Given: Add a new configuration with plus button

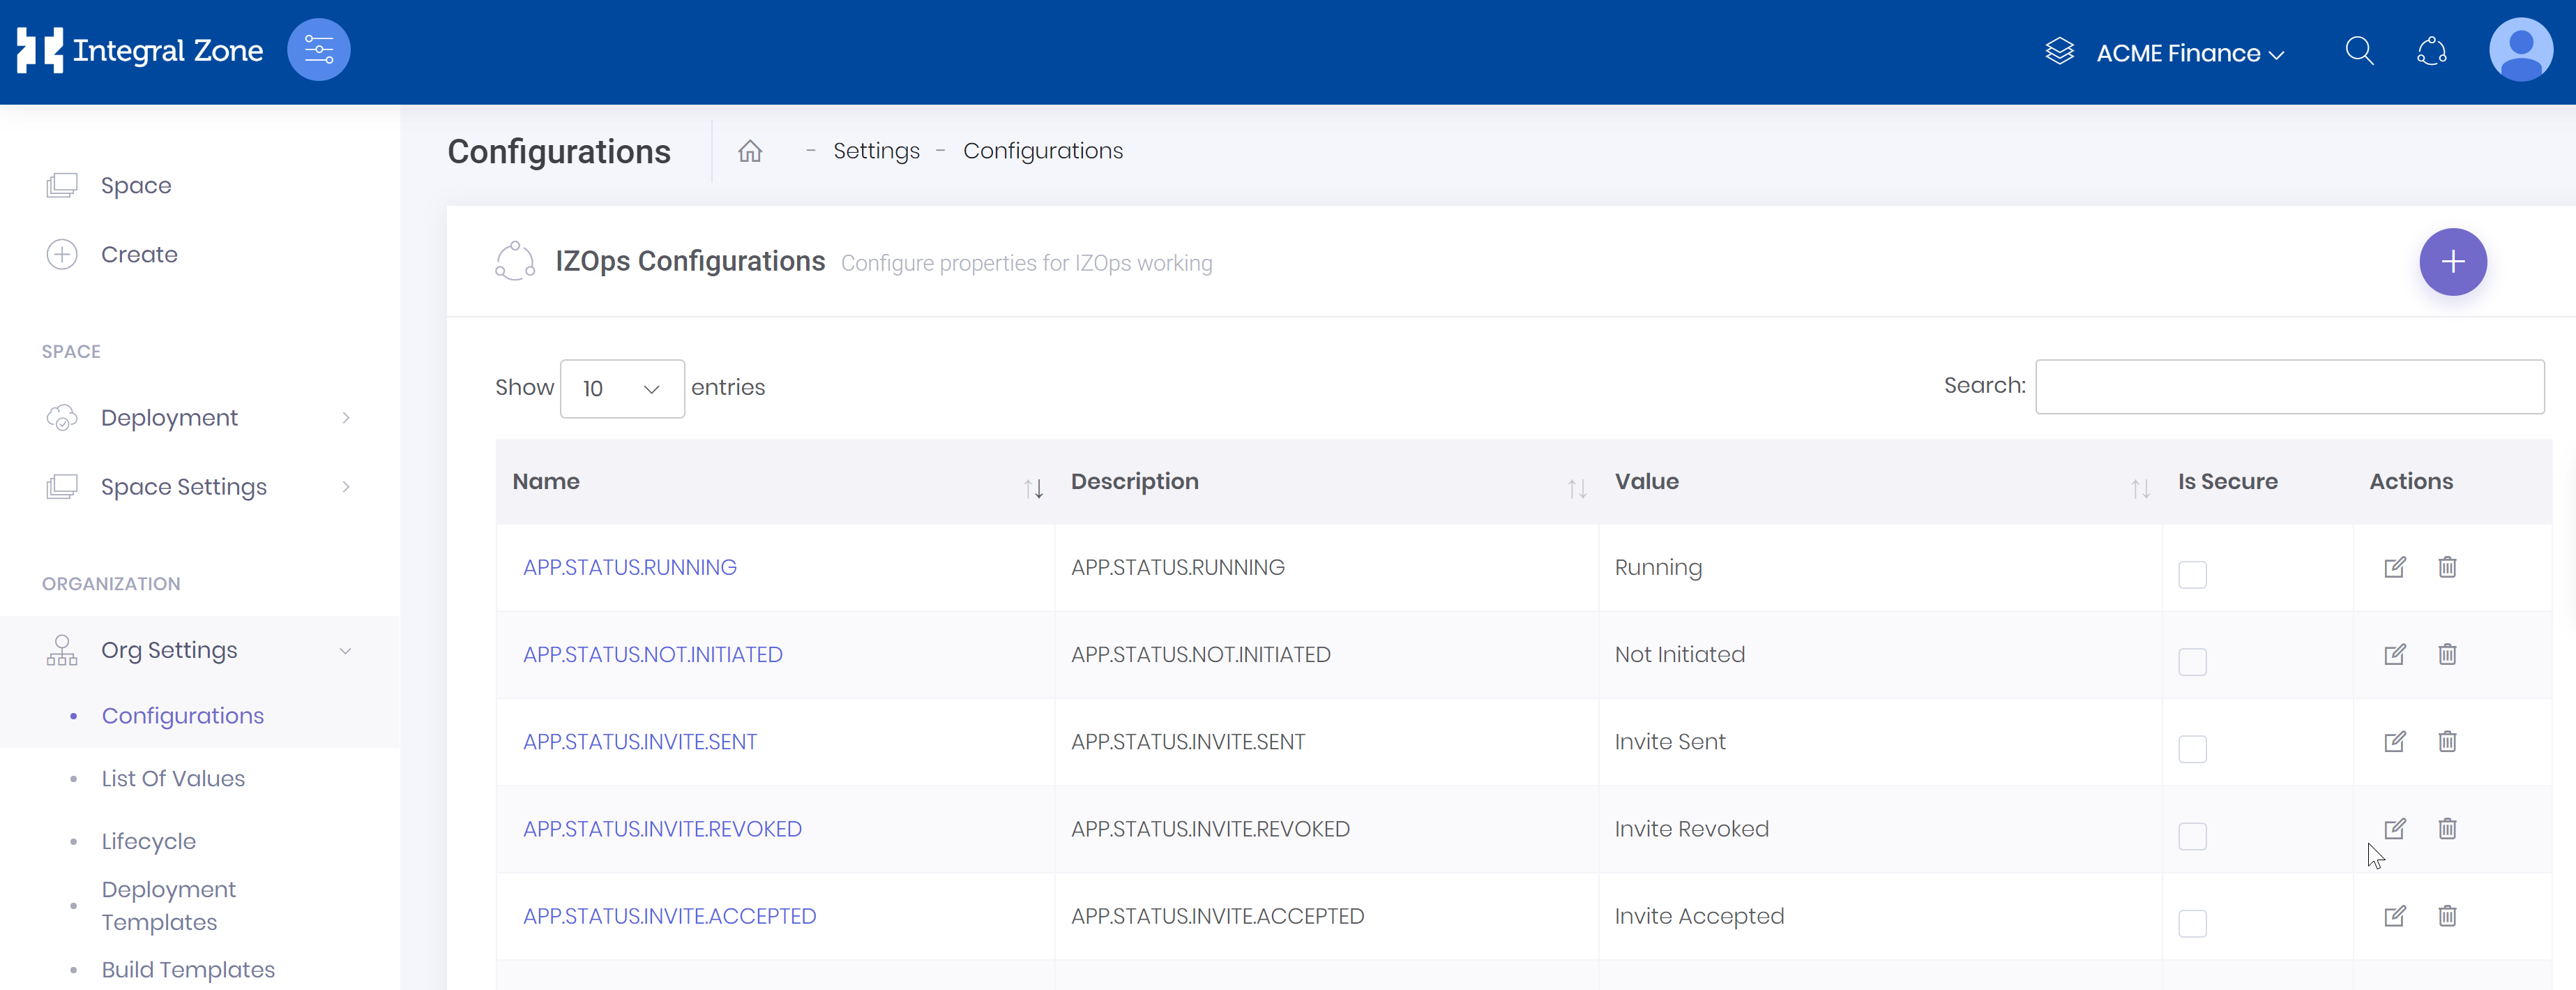Looking at the screenshot, I should coord(2452,262).
